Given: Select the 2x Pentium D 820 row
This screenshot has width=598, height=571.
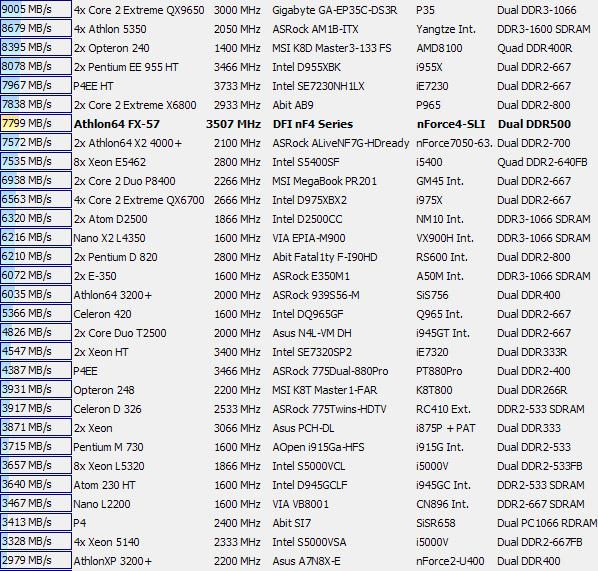Looking at the screenshot, I should pos(299,257).
